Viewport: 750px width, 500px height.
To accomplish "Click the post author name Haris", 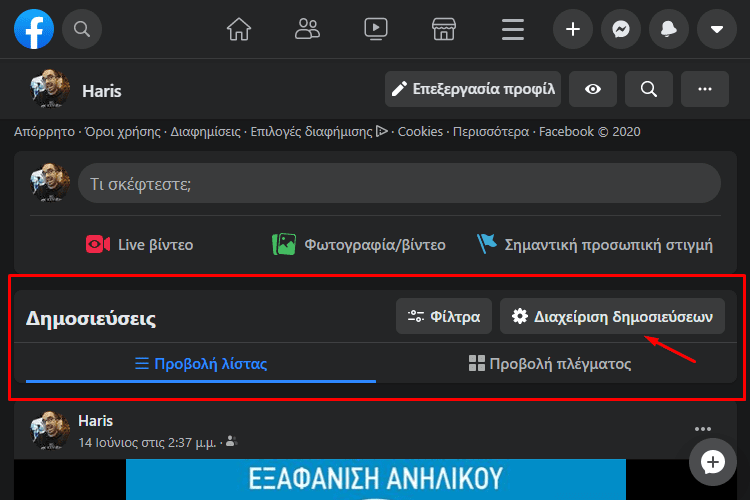I will pyautogui.click(x=96, y=421).
